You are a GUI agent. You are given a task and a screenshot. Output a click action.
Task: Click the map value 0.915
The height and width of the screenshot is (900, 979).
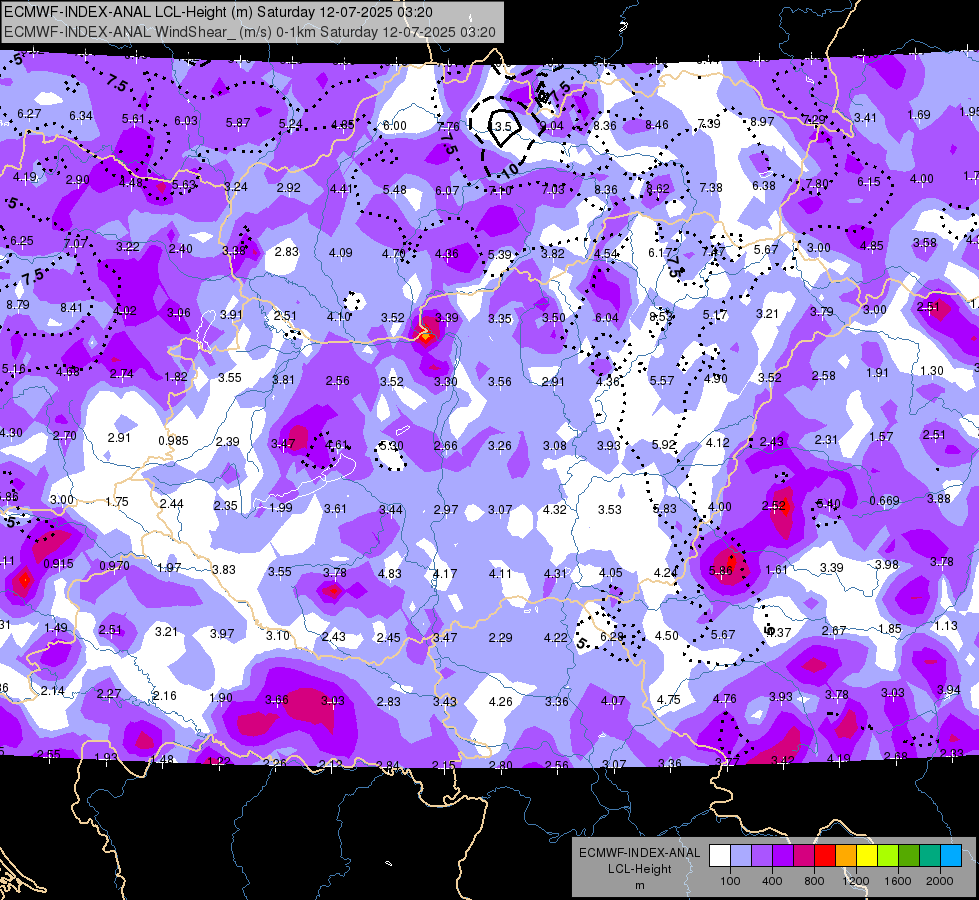(x=58, y=563)
